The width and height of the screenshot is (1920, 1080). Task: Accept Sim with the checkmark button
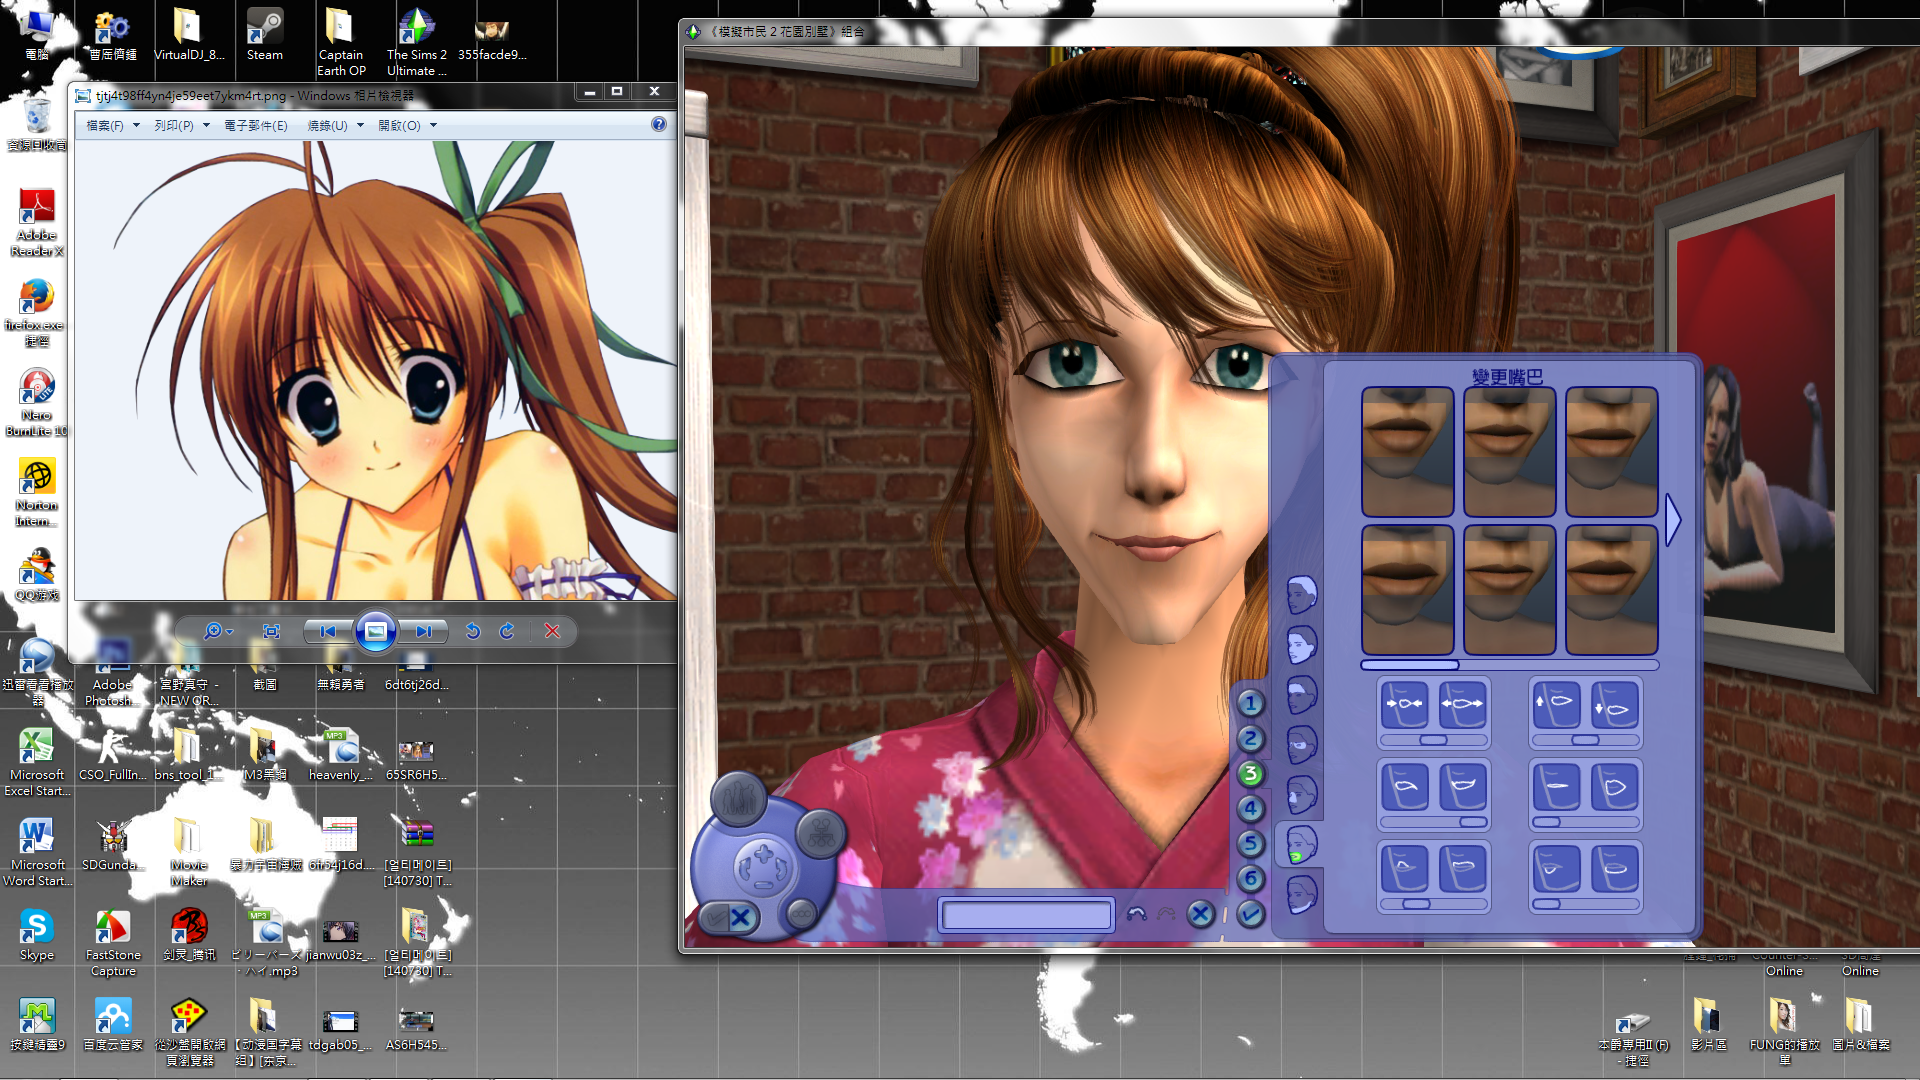tap(1250, 914)
